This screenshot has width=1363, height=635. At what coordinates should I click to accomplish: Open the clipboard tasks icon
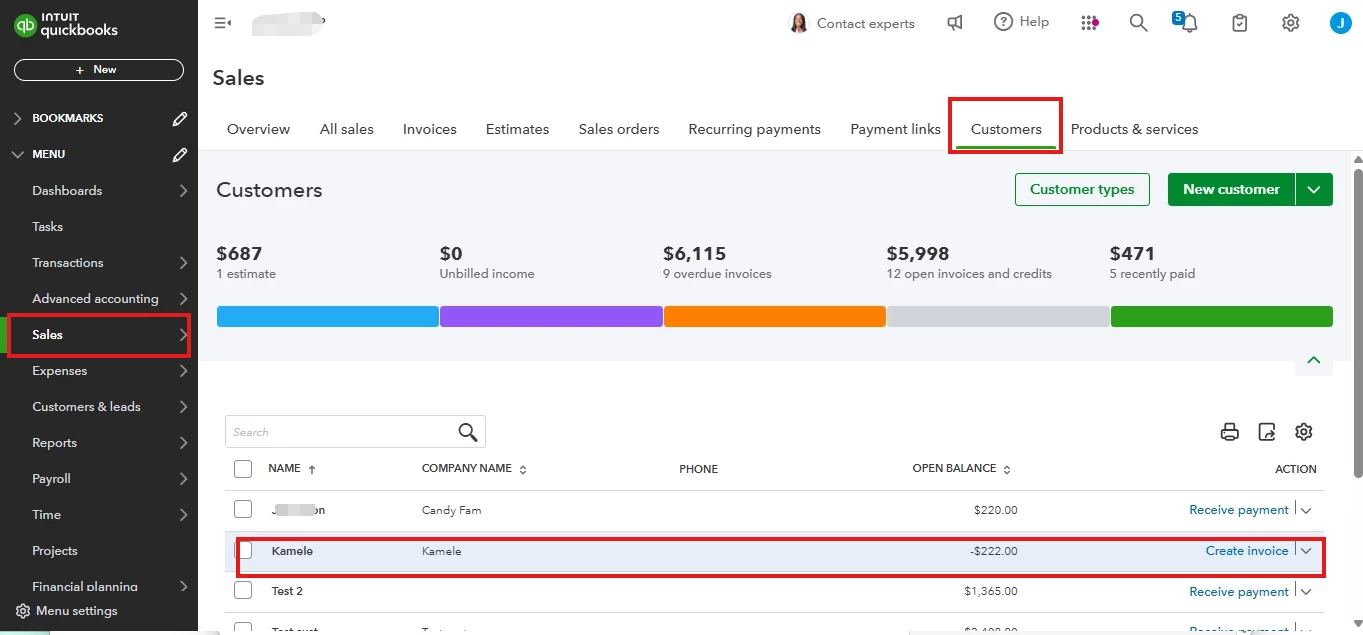1240,23
